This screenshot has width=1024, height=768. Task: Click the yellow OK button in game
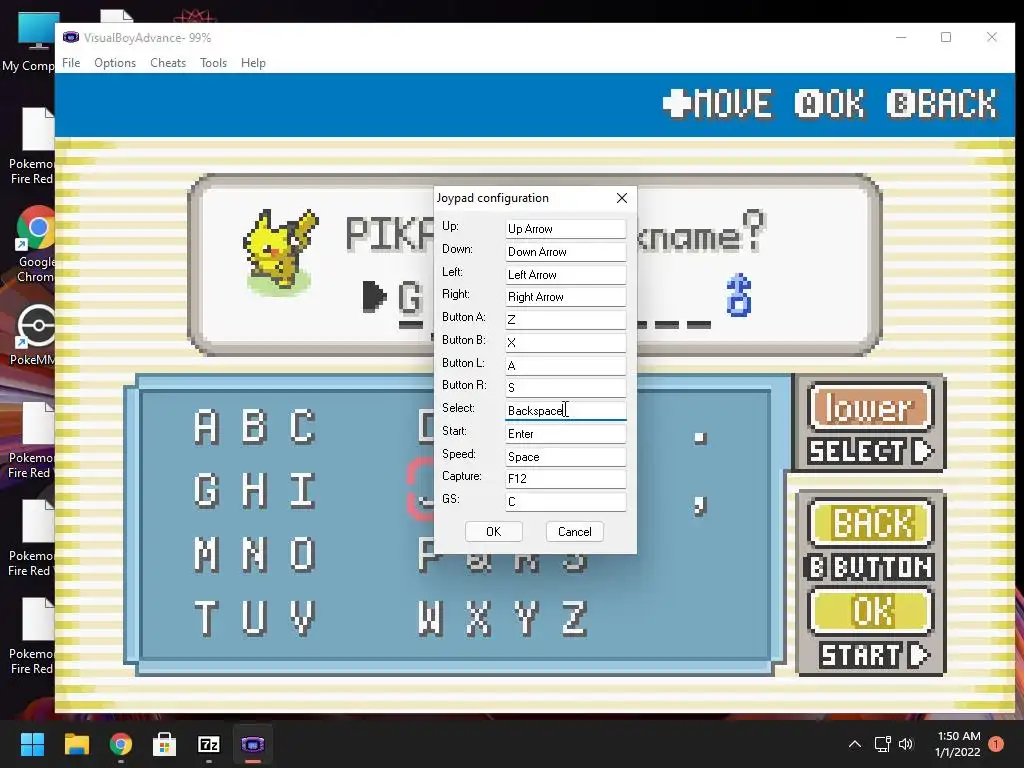tap(871, 612)
